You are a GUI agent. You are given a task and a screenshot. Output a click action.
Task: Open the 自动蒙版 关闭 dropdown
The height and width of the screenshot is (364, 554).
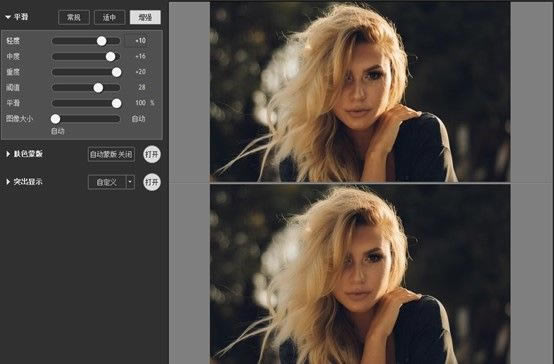[111, 154]
